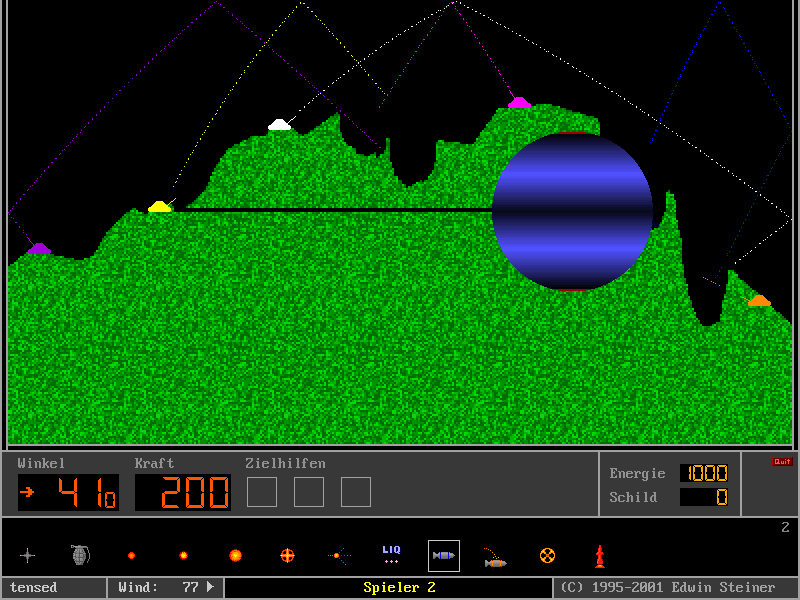The height and width of the screenshot is (600, 800).
Task: Pick the red rocket weapon icon
Action: pyautogui.click(x=600, y=555)
